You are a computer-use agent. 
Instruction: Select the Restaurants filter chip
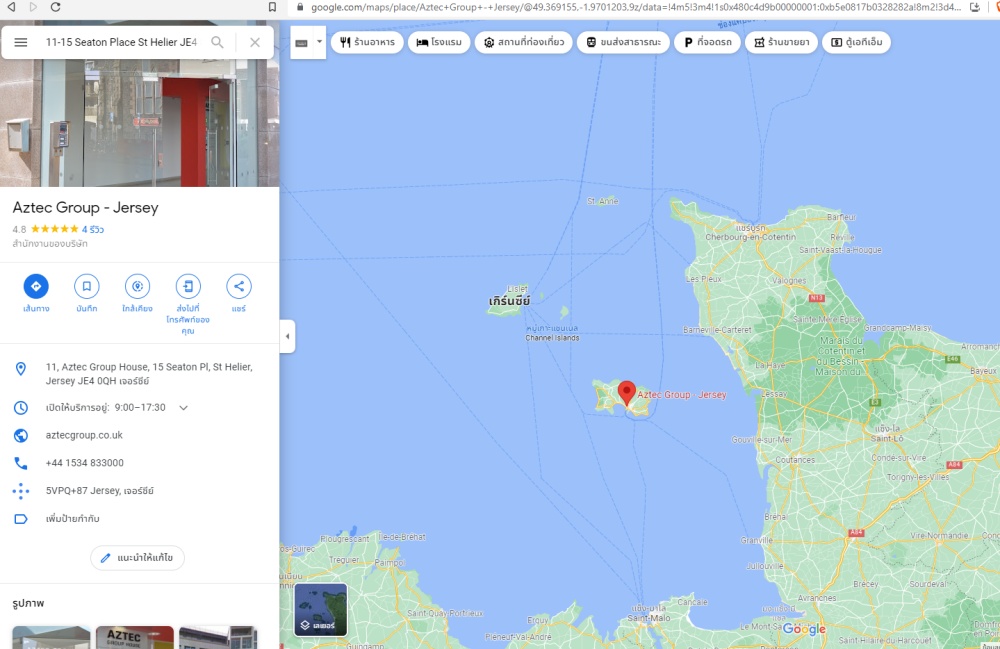point(367,43)
